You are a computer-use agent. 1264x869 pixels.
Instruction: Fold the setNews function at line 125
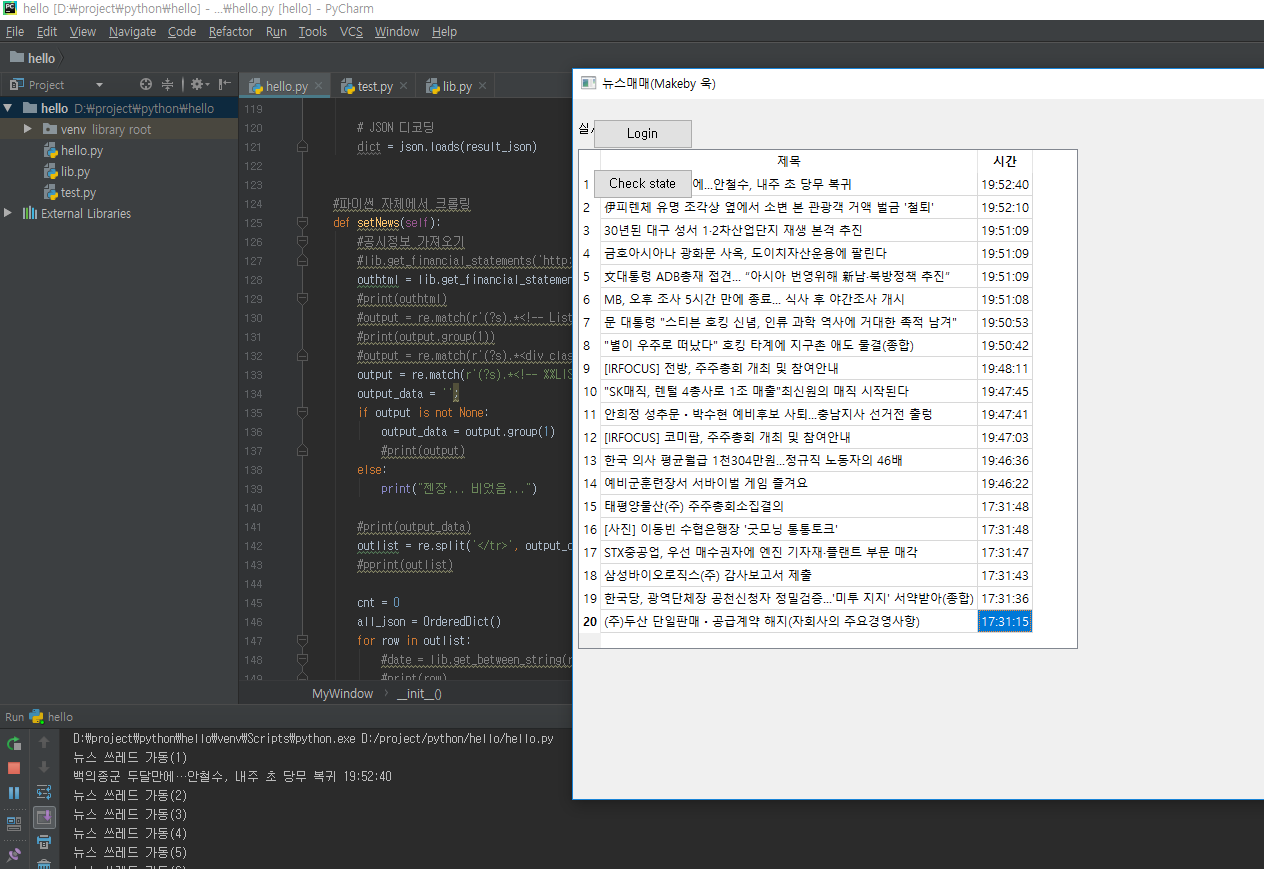coord(302,223)
